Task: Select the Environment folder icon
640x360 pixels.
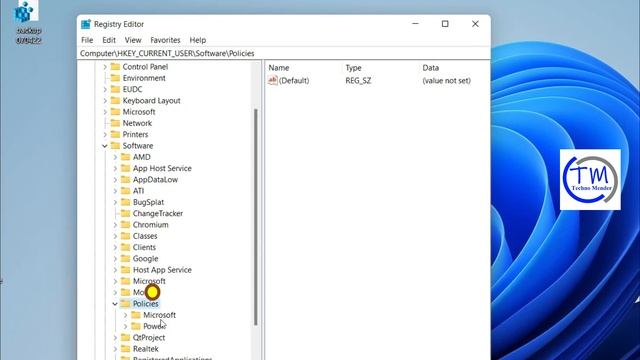Action: tap(116, 78)
